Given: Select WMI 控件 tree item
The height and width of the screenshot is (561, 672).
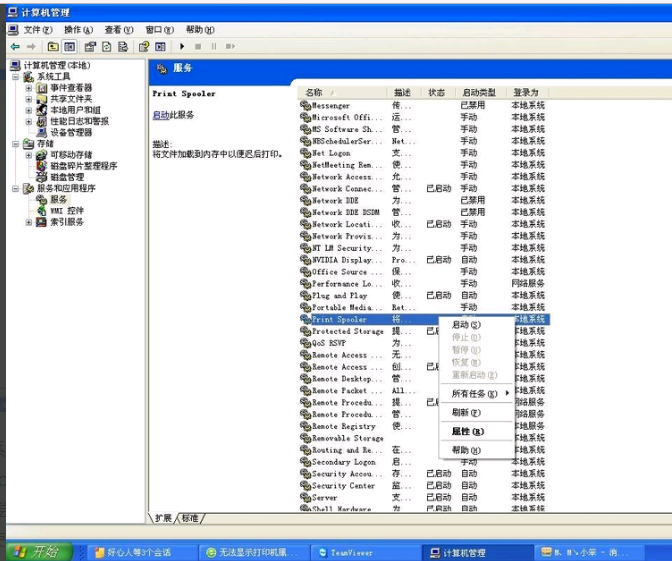Looking at the screenshot, I should point(67,210).
